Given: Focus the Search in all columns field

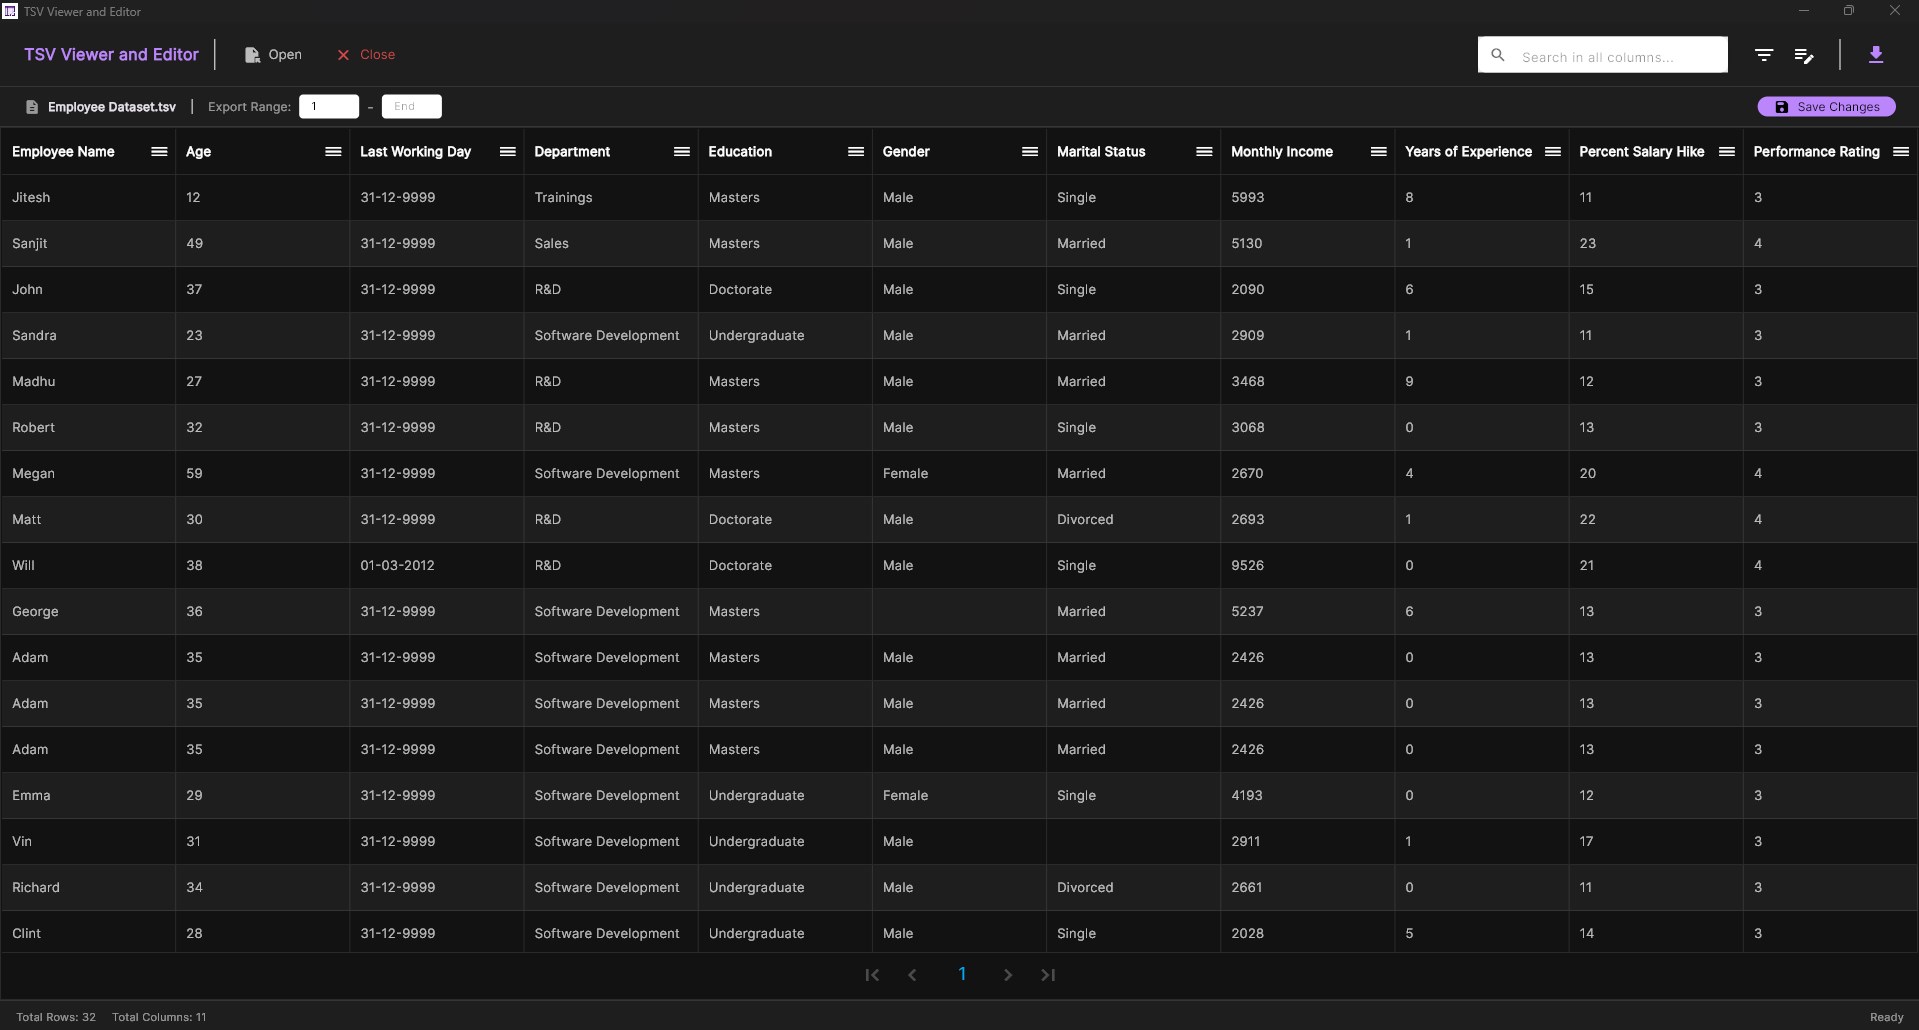Looking at the screenshot, I should click(x=1603, y=55).
